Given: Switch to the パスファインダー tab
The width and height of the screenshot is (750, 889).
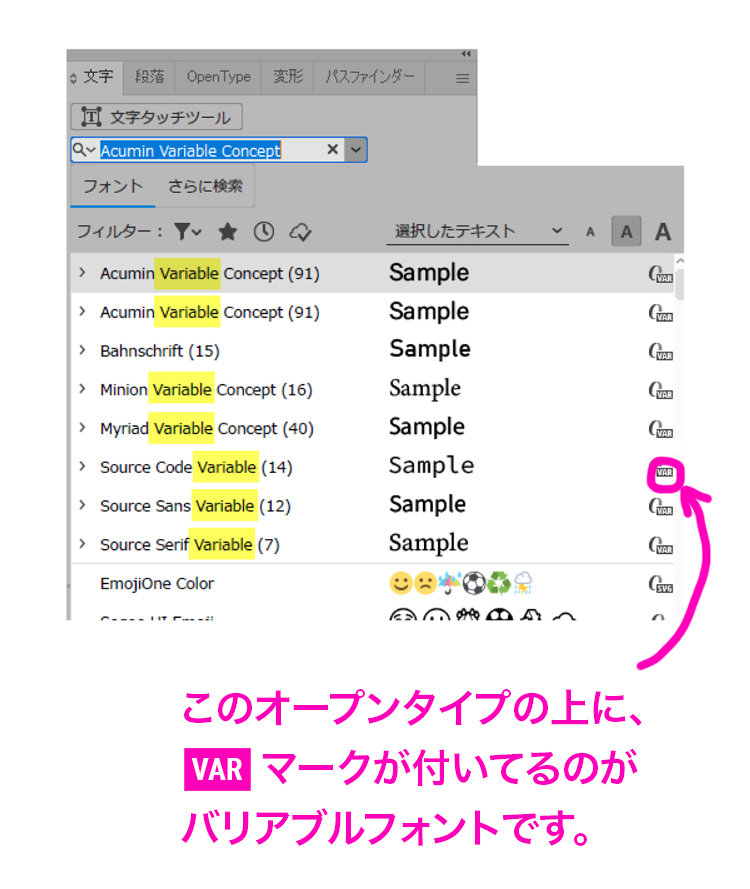Looking at the screenshot, I should tap(370, 77).
